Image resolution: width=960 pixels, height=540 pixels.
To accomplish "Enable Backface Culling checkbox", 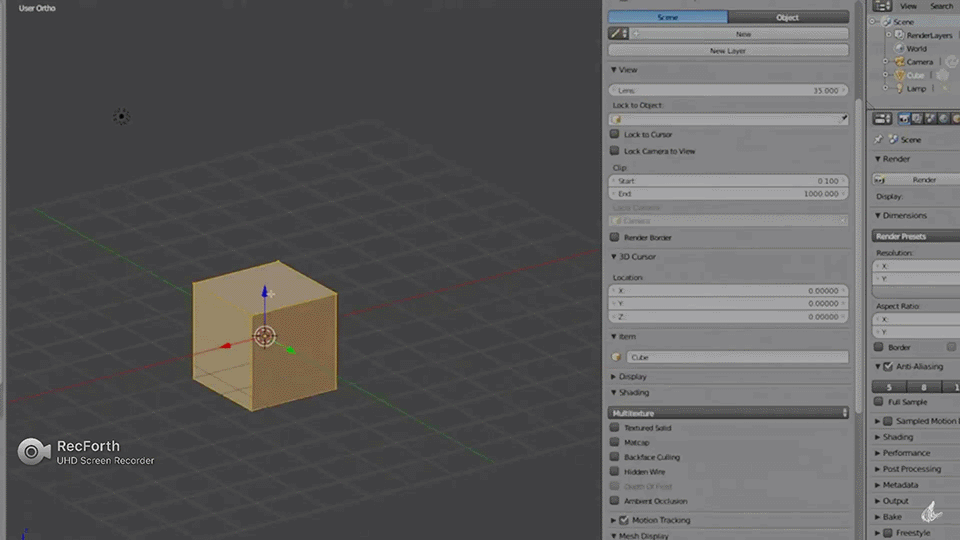I will [x=615, y=457].
